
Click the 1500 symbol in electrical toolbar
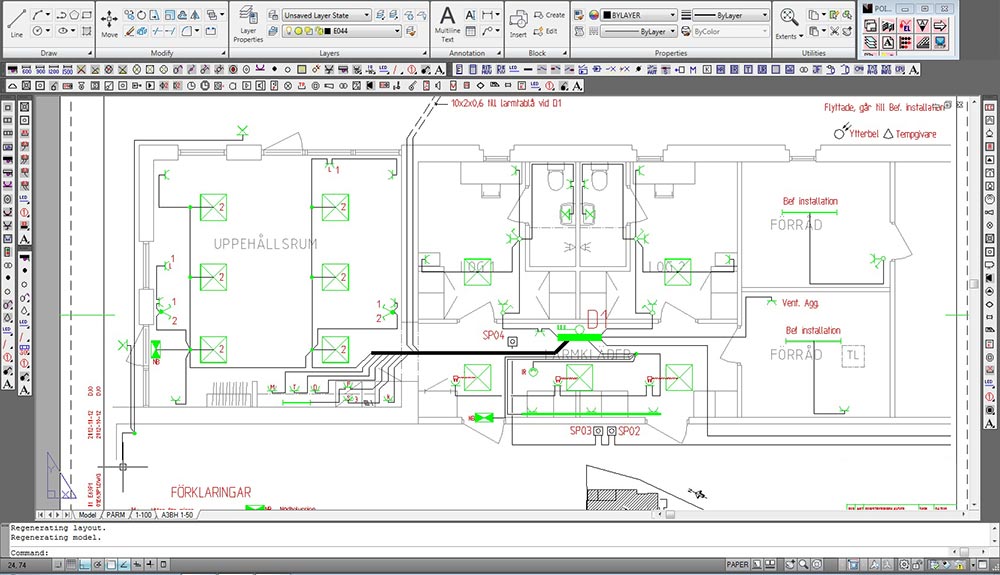[67, 69]
